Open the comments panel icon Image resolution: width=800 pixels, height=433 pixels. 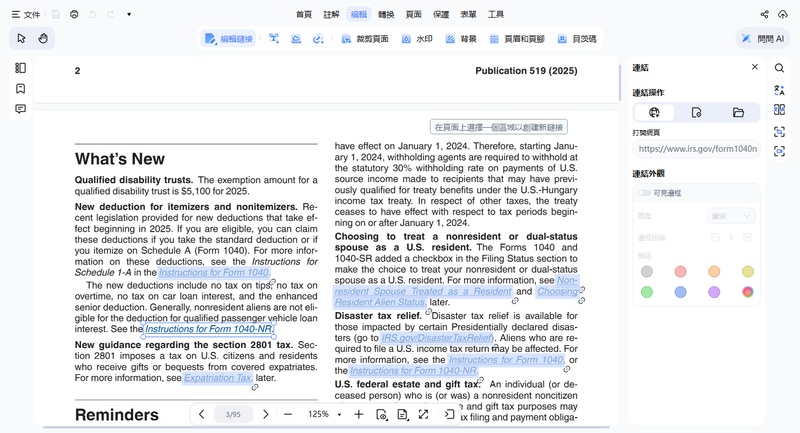20,109
